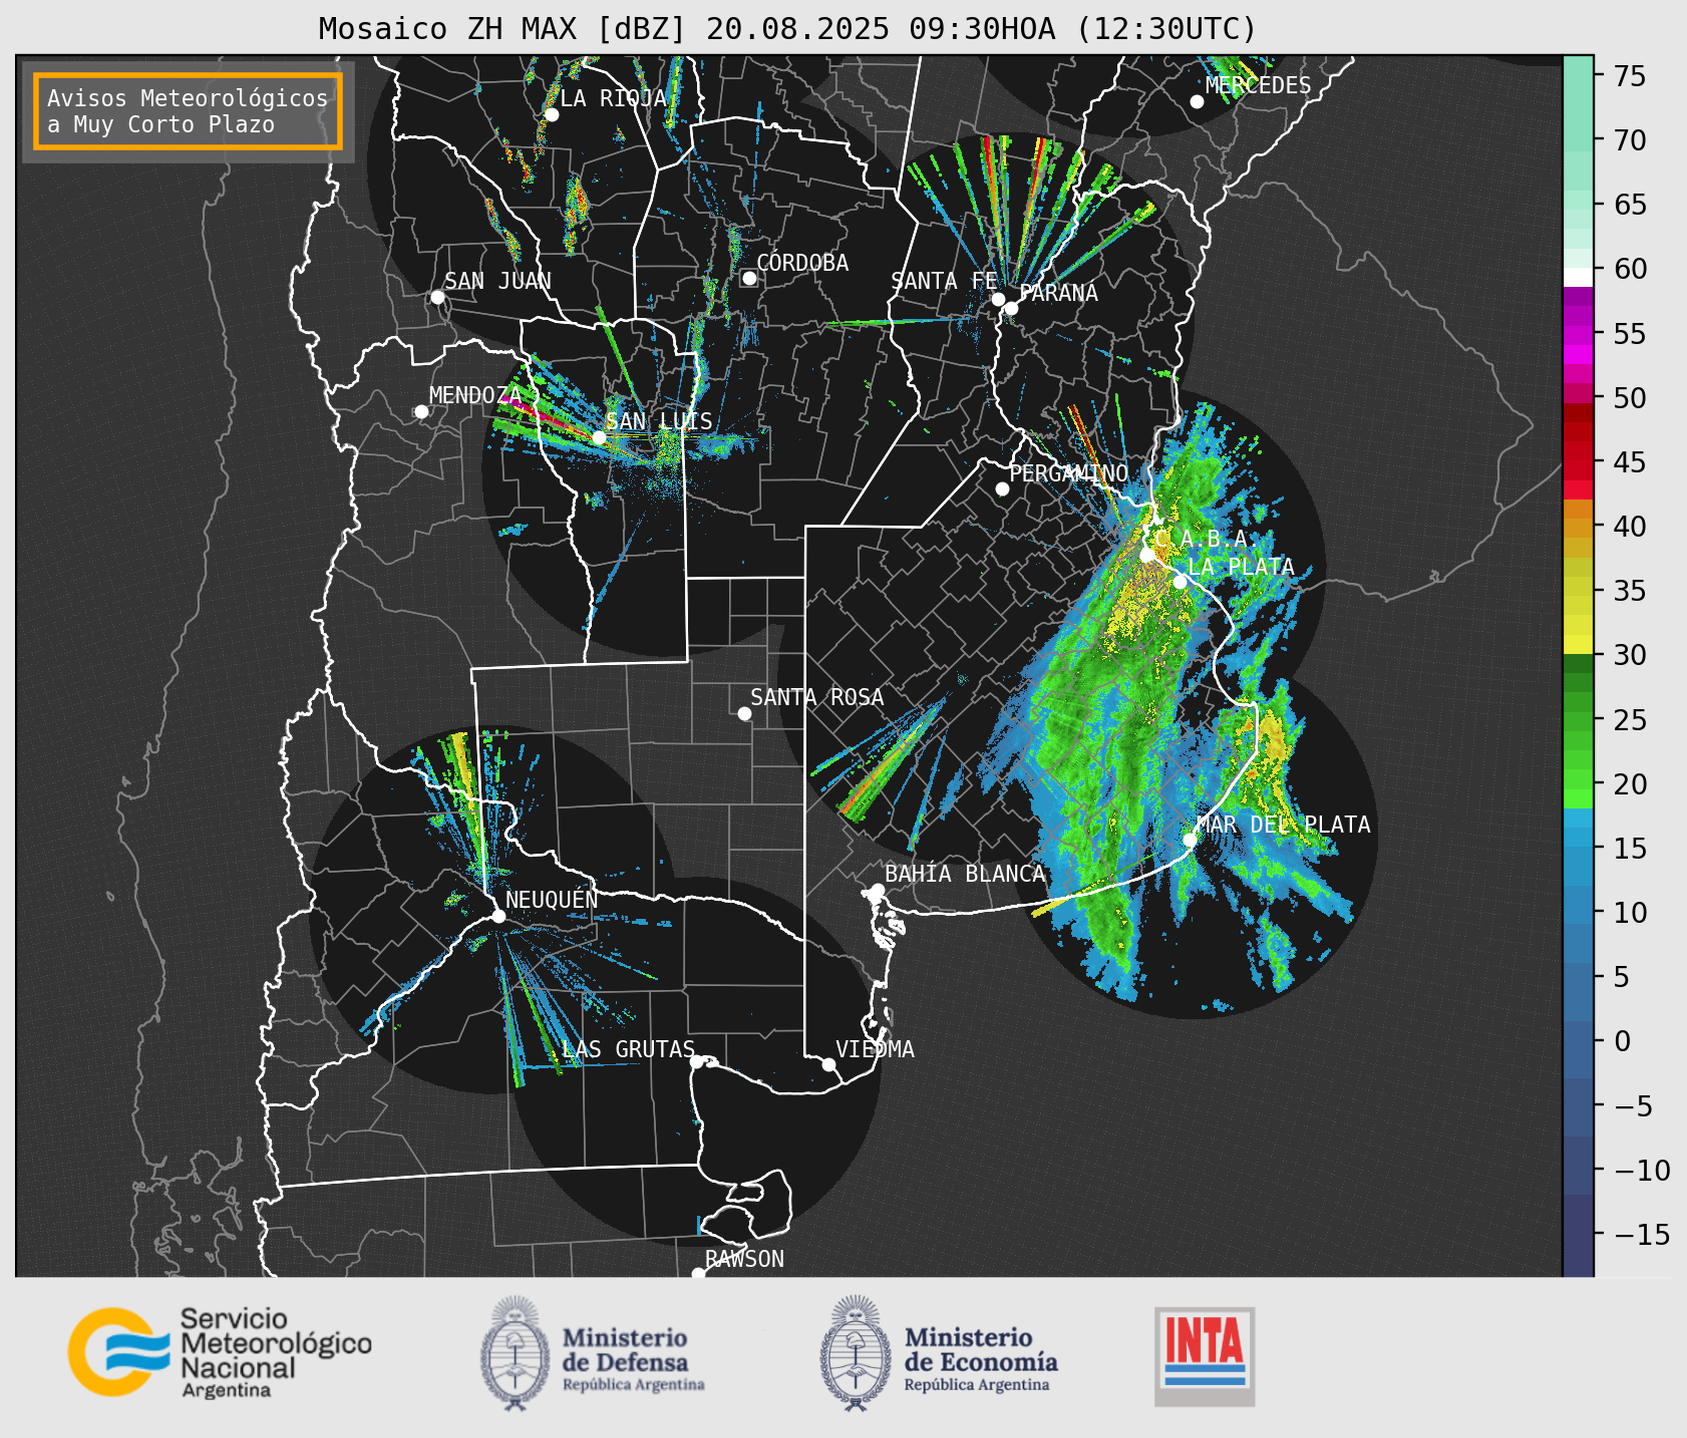Screen dimensions: 1687x1438
Task: Click the blue 10 dBZ band on scale
Action: [x=1578, y=913]
